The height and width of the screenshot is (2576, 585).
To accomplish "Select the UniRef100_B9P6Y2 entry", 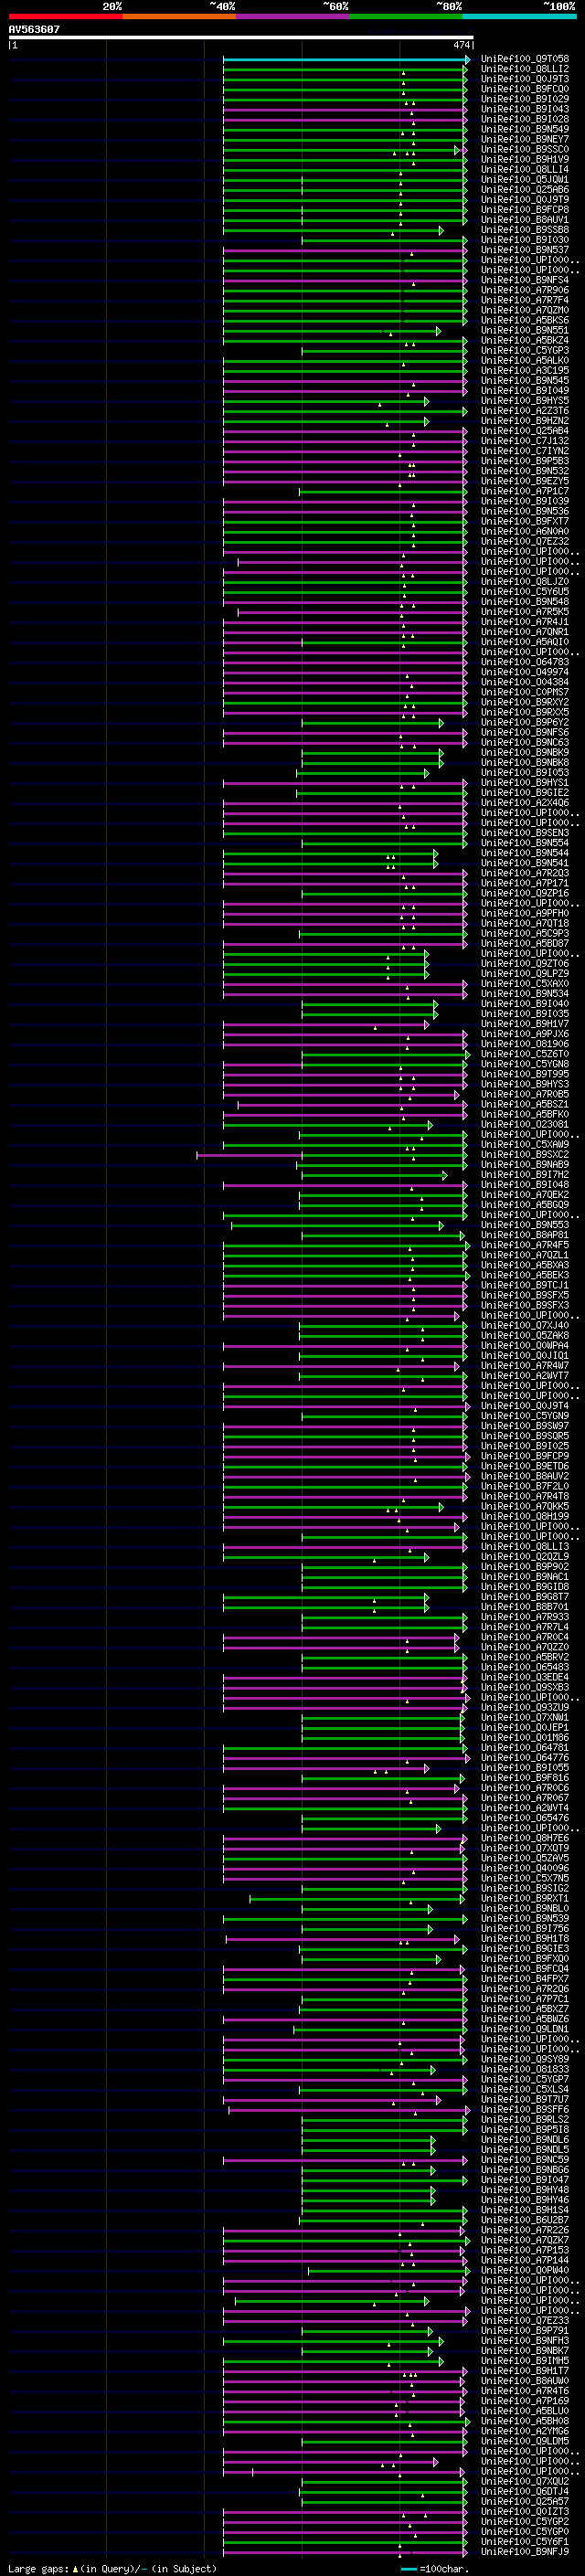I will click(x=525, y=723).
